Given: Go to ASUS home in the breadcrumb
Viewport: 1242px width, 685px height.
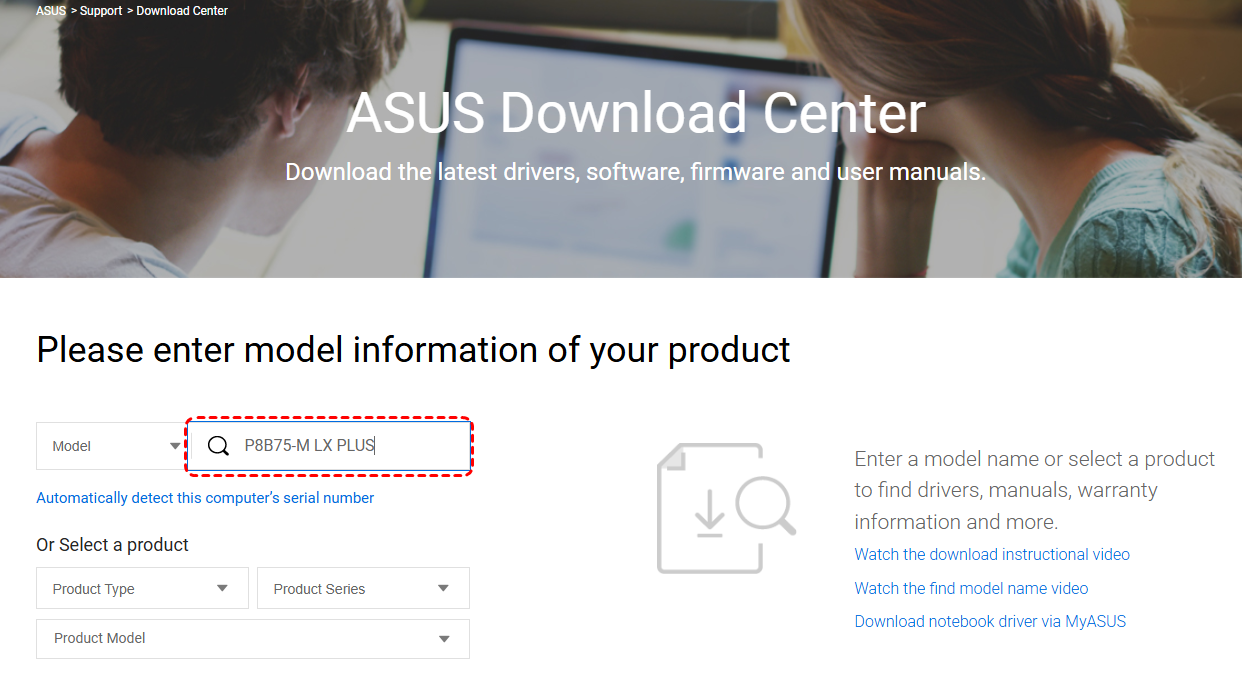Looking at the screenshot, I should pos(51,11).
